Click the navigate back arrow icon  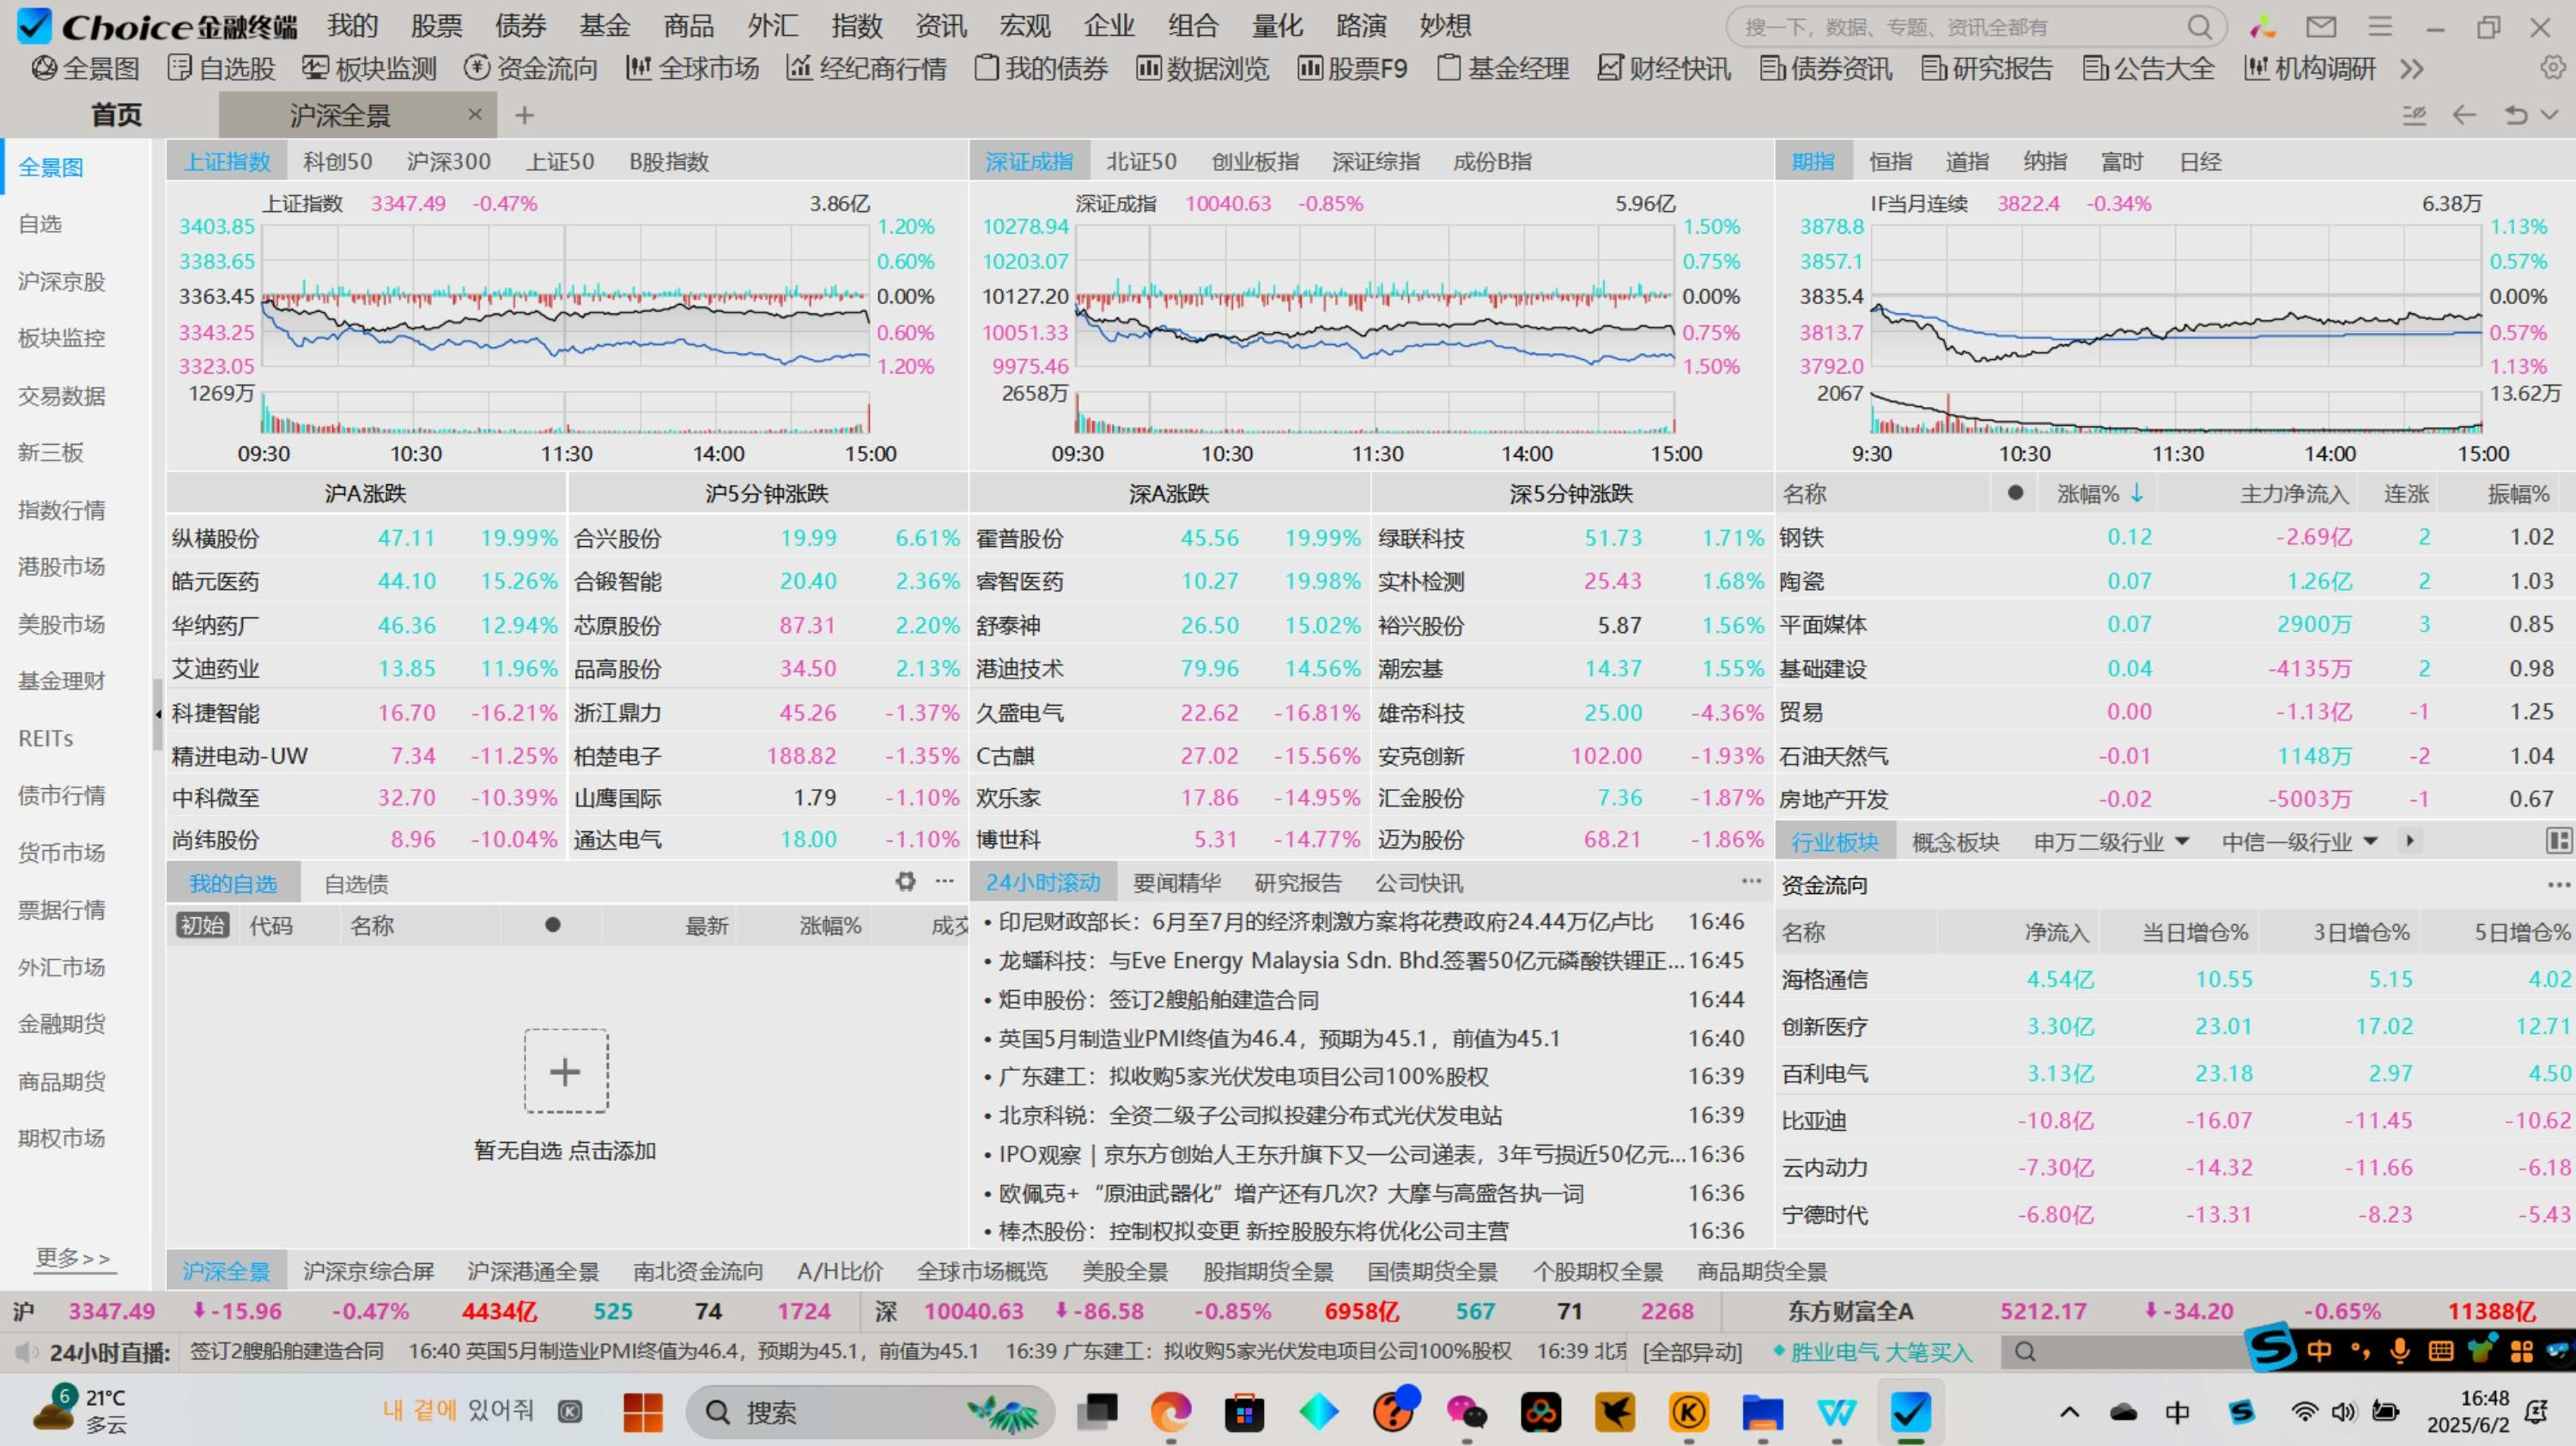coord(2465,115)
